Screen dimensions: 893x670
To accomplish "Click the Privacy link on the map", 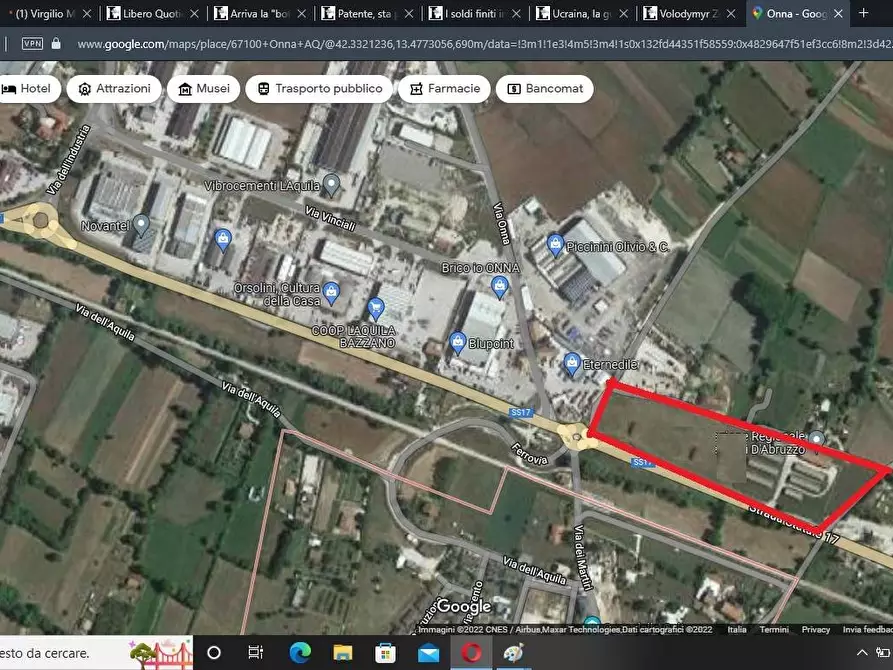I will tap(816, 629).
